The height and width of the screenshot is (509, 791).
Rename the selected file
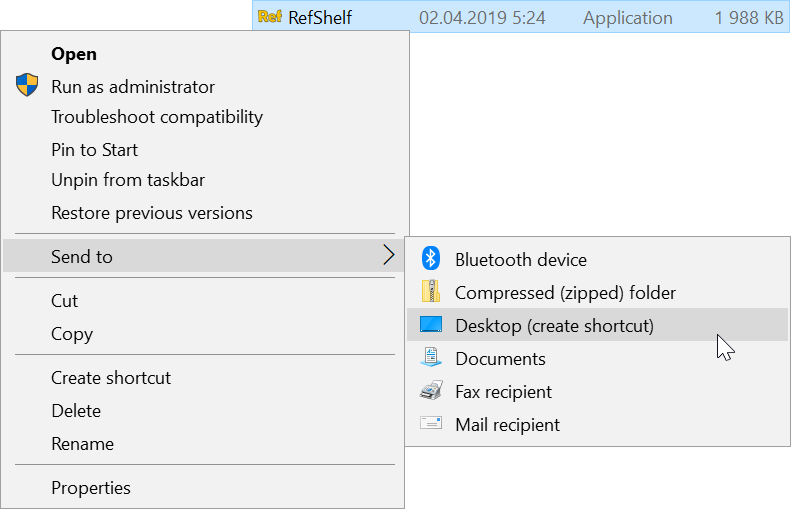(82, 444)
